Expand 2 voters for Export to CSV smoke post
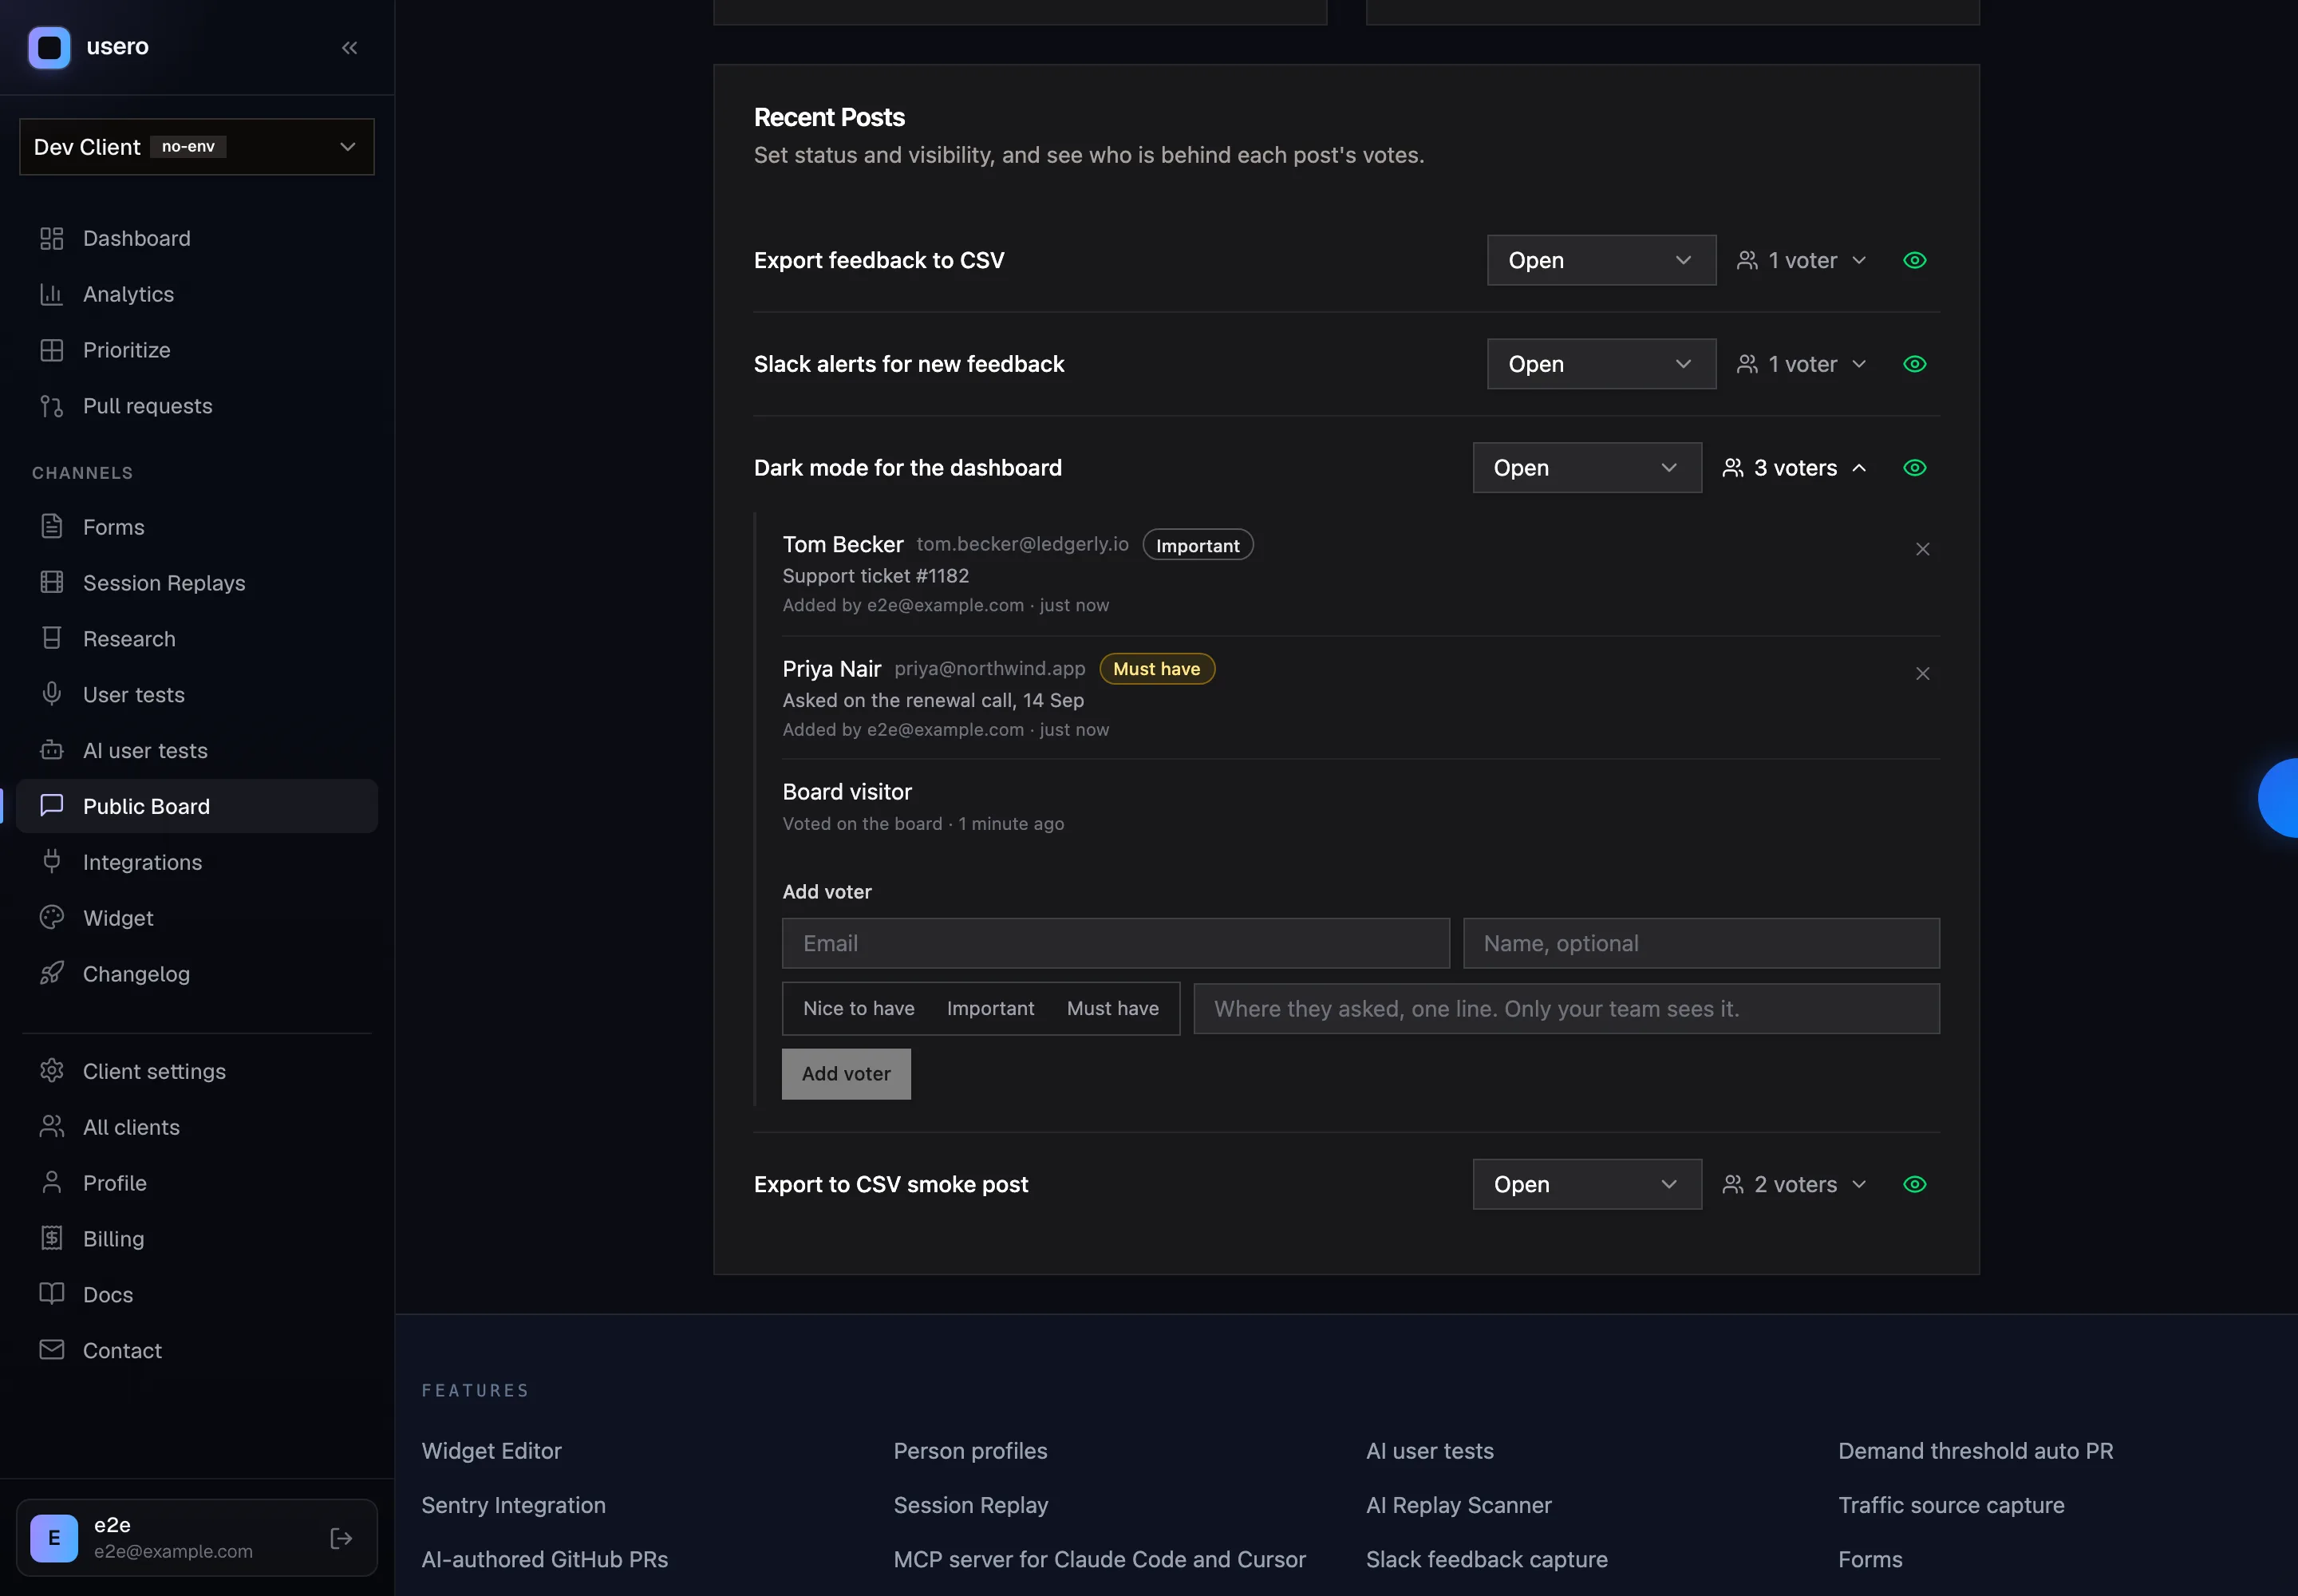Screen dimensions: 2298x1596 (1795, 1184)
